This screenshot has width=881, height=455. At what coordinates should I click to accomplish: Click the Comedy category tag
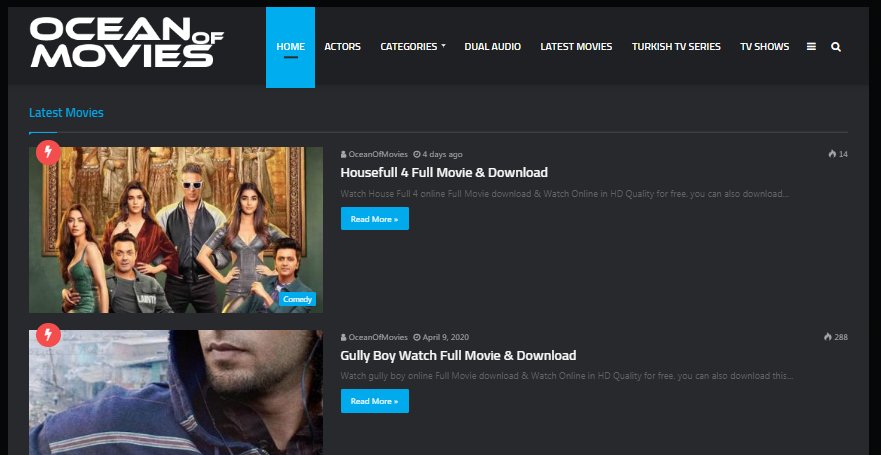click(x=297, y=299)
